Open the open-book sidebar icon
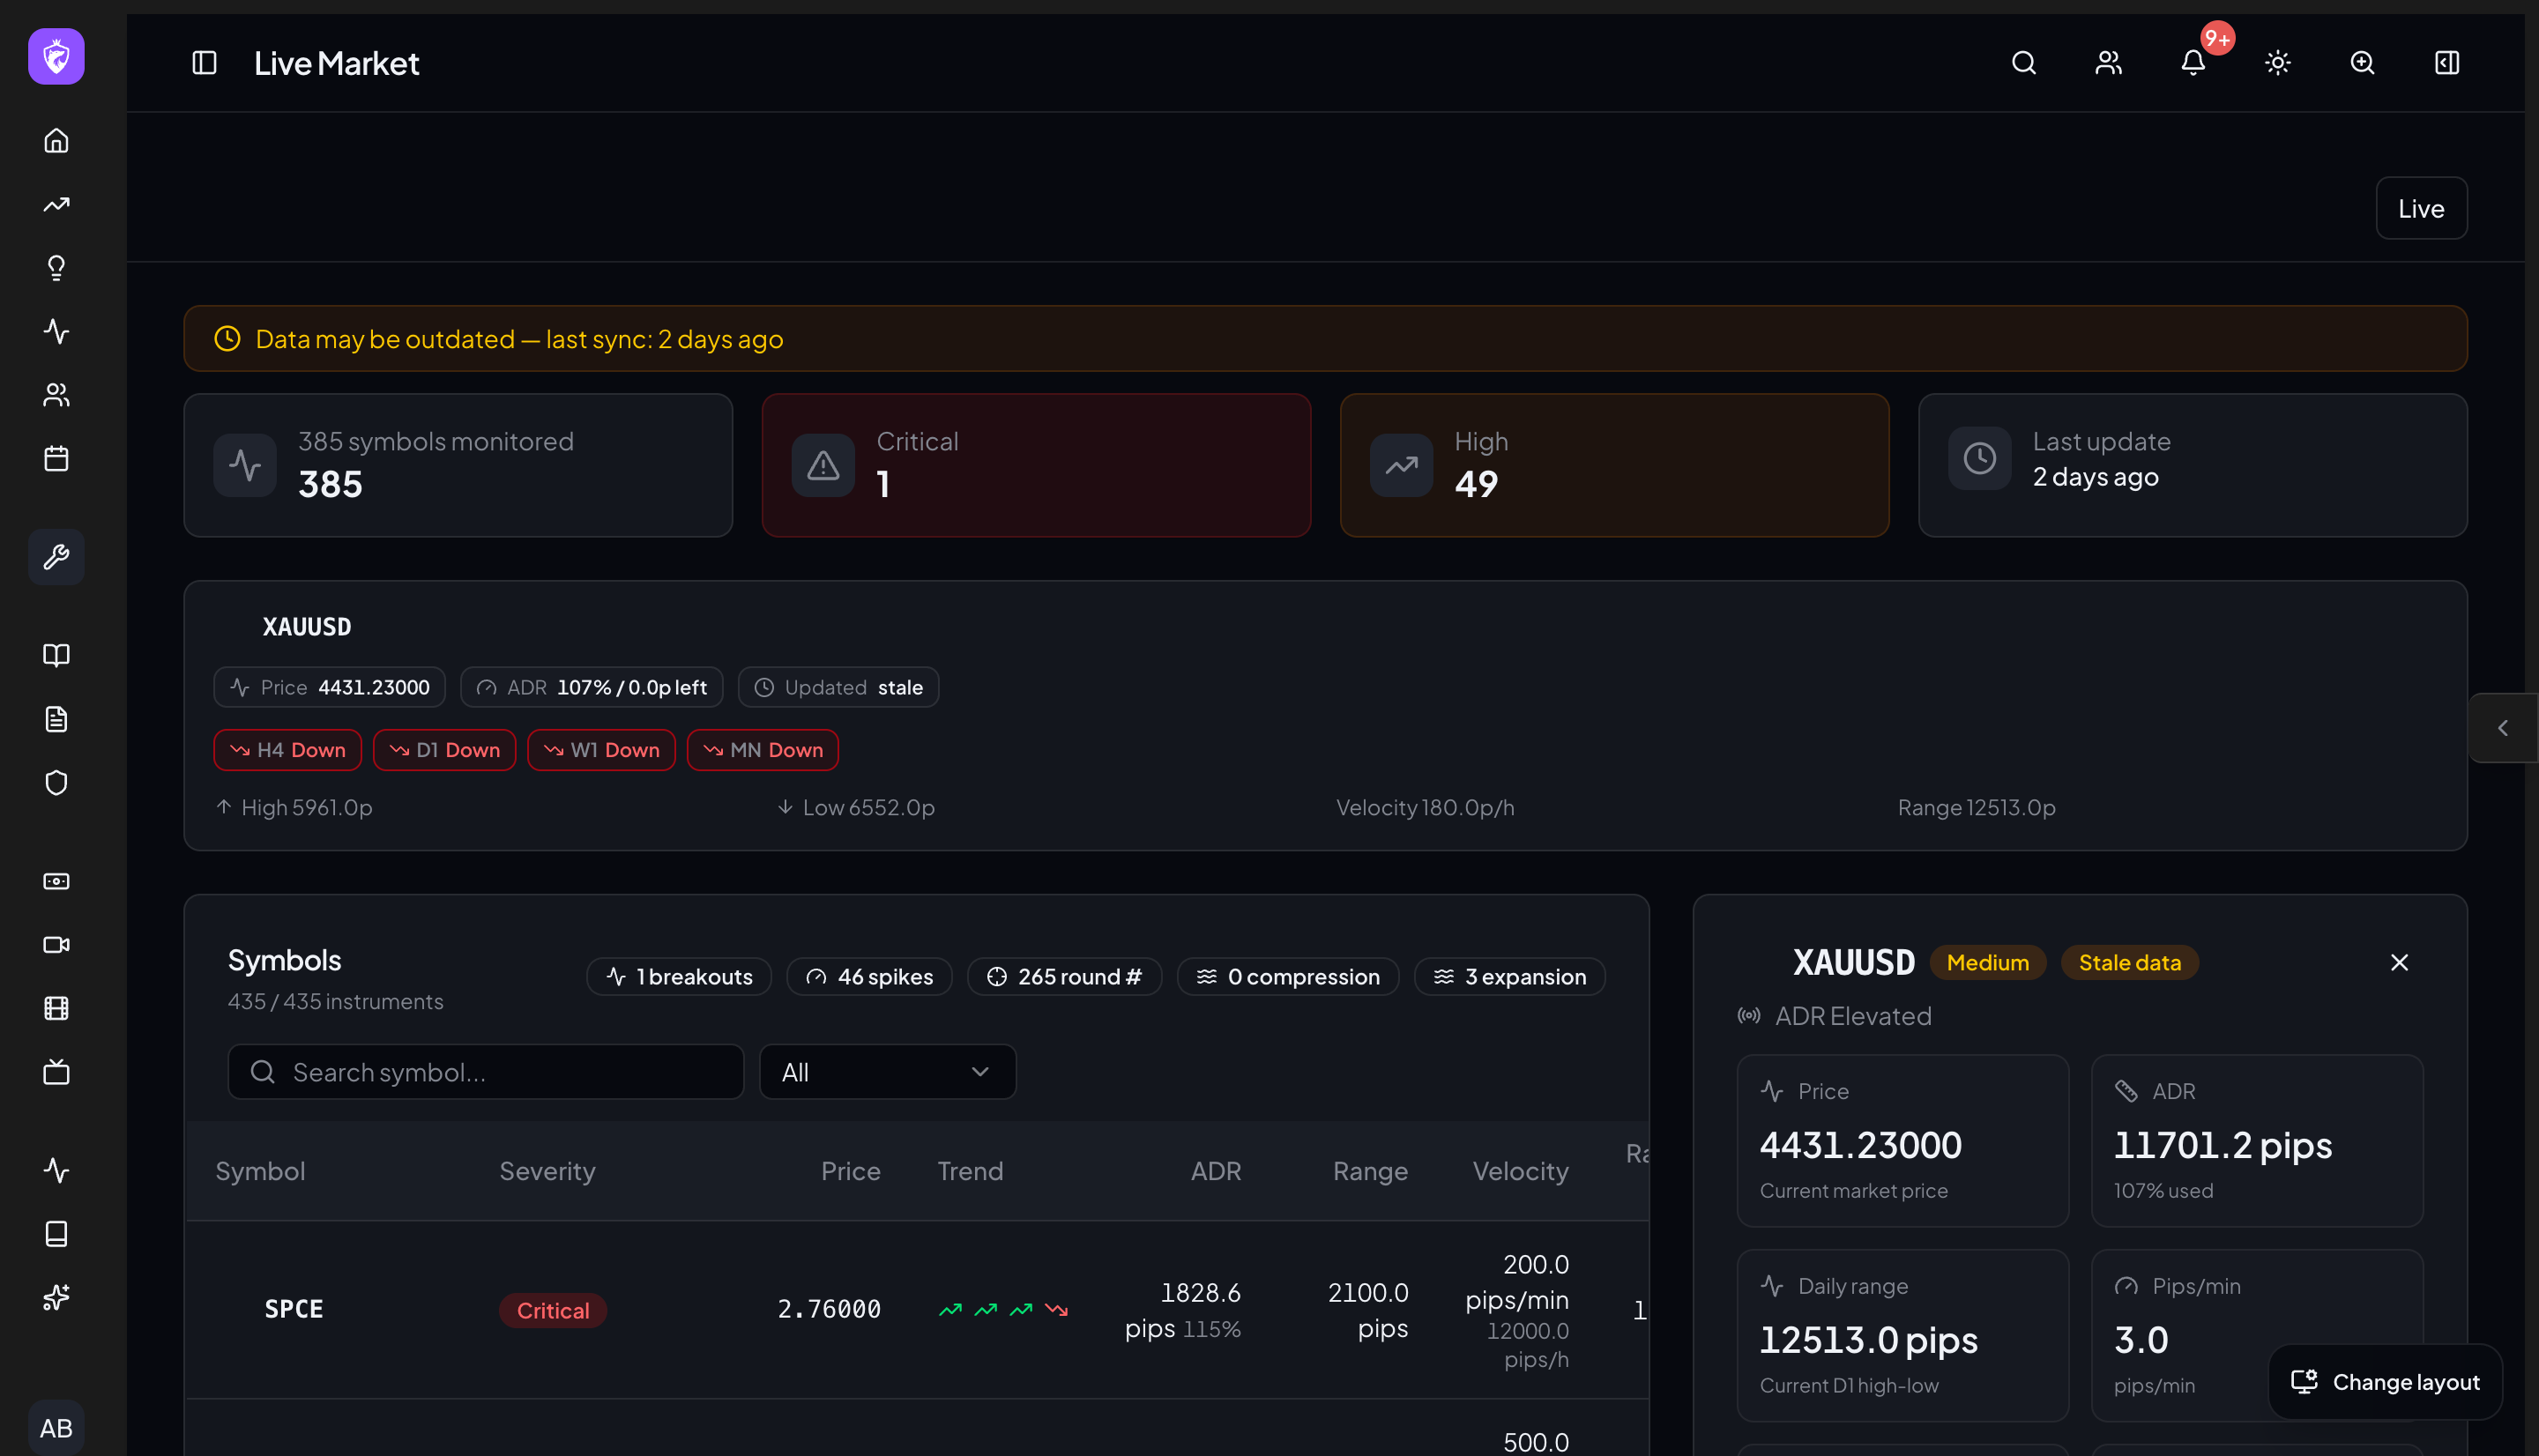 [56, 655]
